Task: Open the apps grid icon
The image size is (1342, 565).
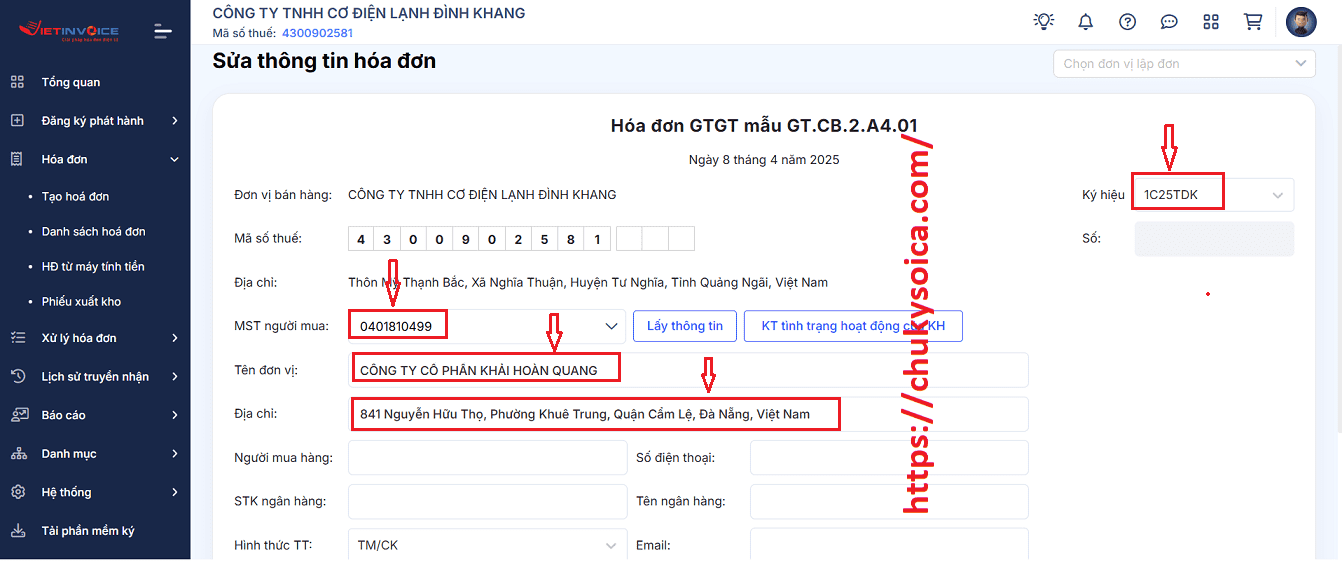Action: pyautogui.click(x=1211, y=22)
